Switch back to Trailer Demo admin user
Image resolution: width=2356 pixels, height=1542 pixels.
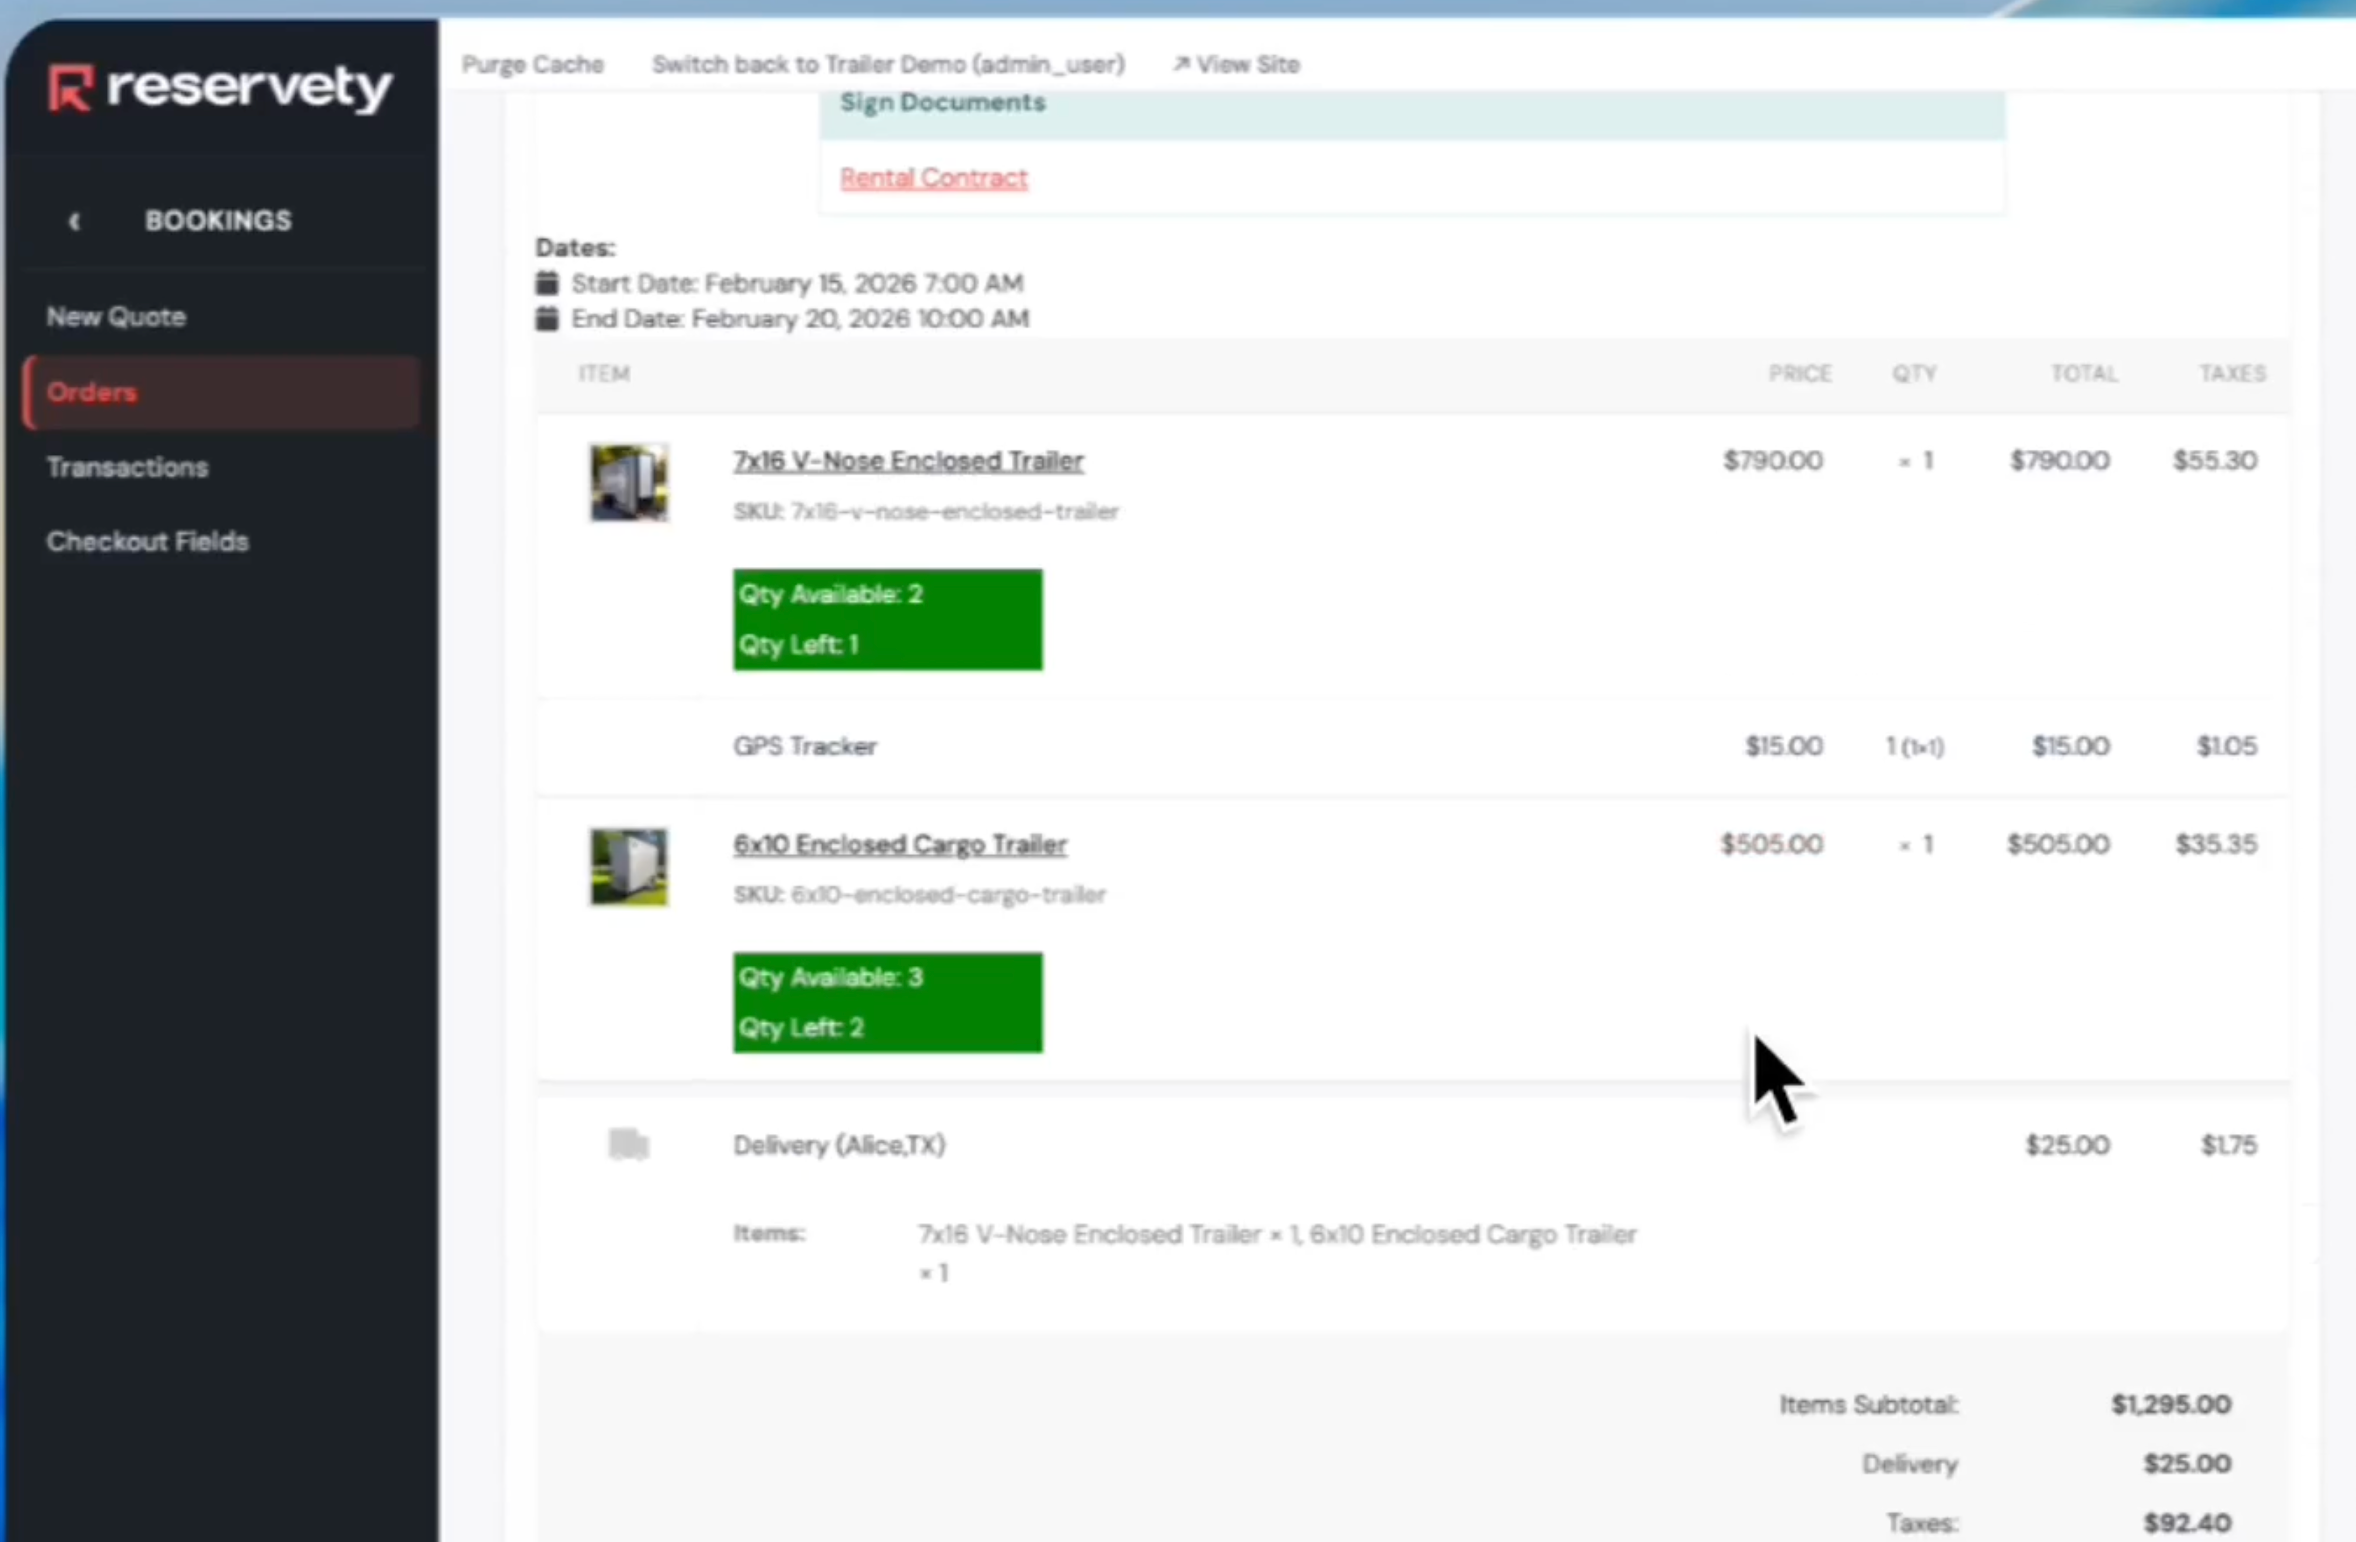[887, 65]
